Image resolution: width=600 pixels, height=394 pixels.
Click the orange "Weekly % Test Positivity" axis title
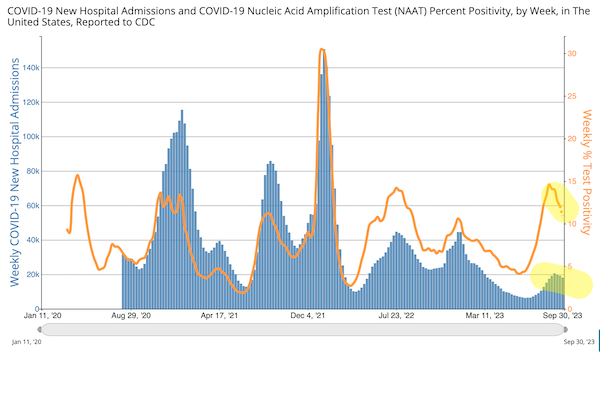click(x=586, y=172)
